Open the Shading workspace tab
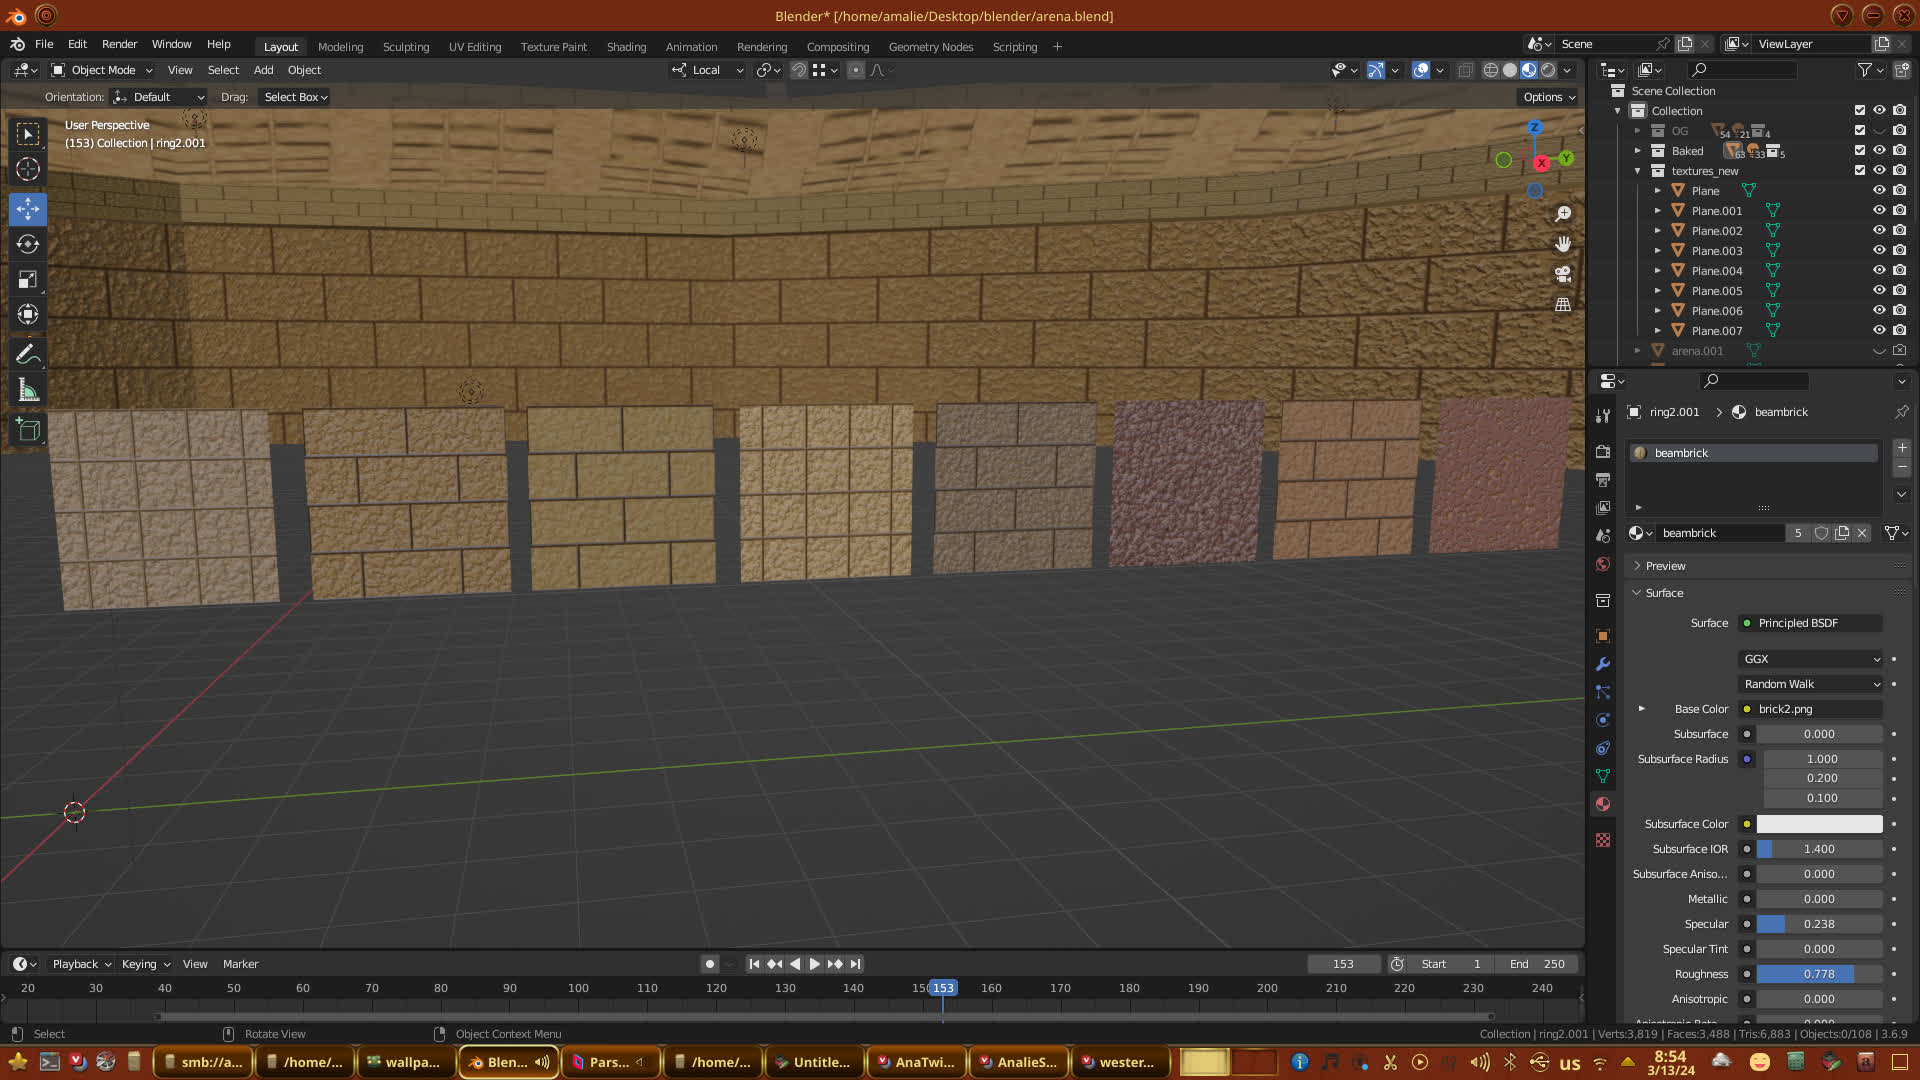Viewport: 1920px width, 1080px height. pos(626,47)
